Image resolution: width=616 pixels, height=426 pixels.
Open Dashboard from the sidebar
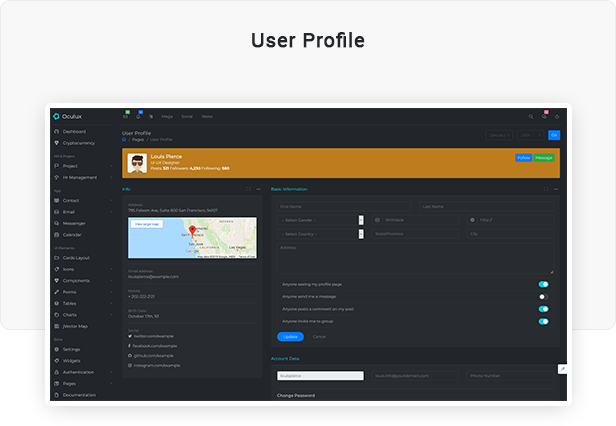coord(74,132)
